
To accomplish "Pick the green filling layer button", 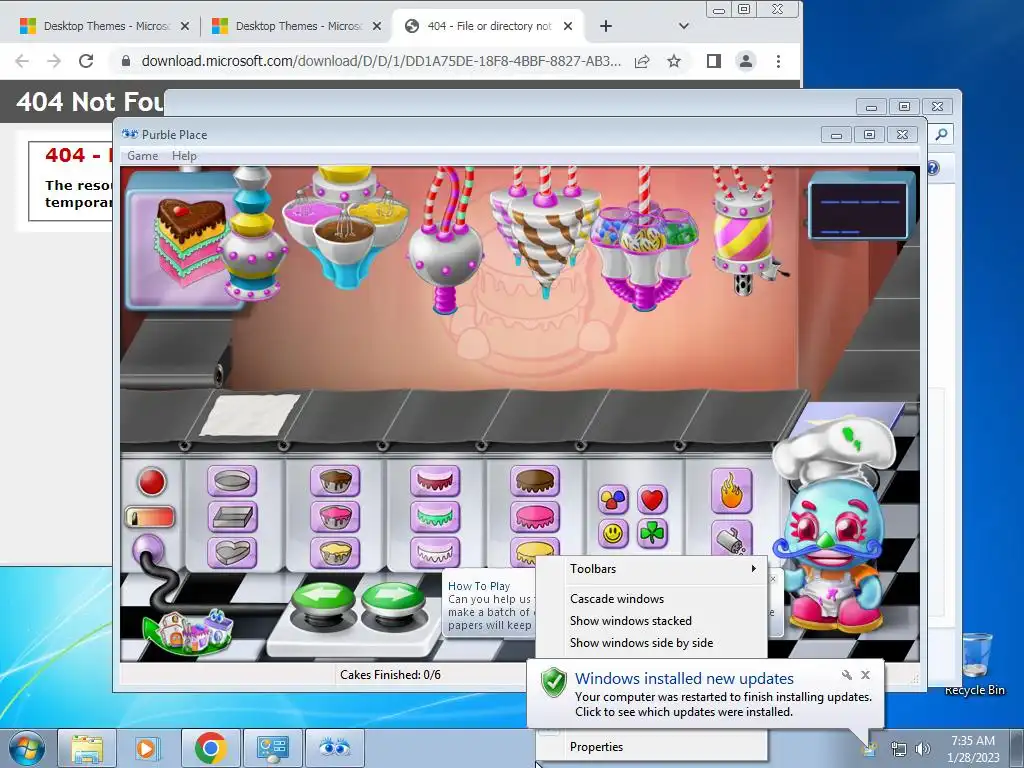I will click(x=435, y=517).
